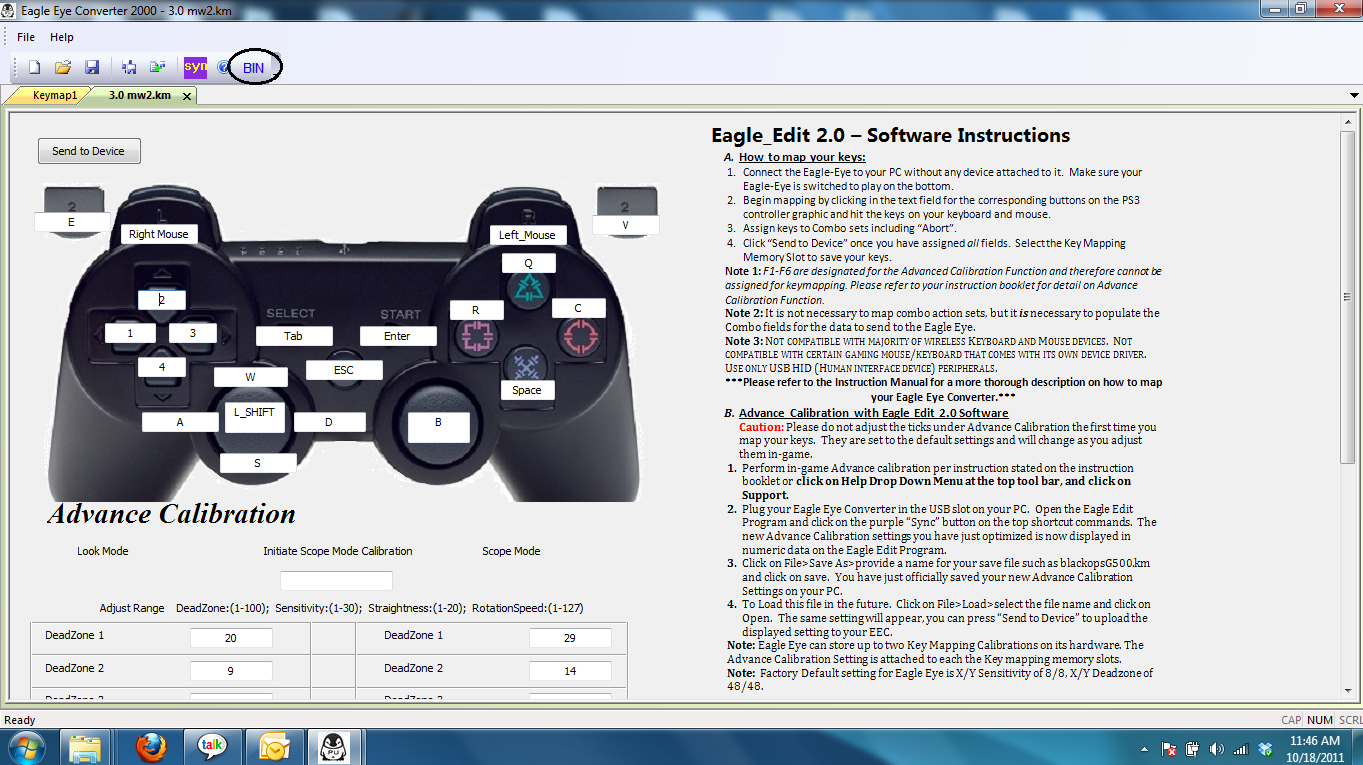
Task: Click the D-pad left field 1
Action: pyautogui.click(x=130, y=333)
